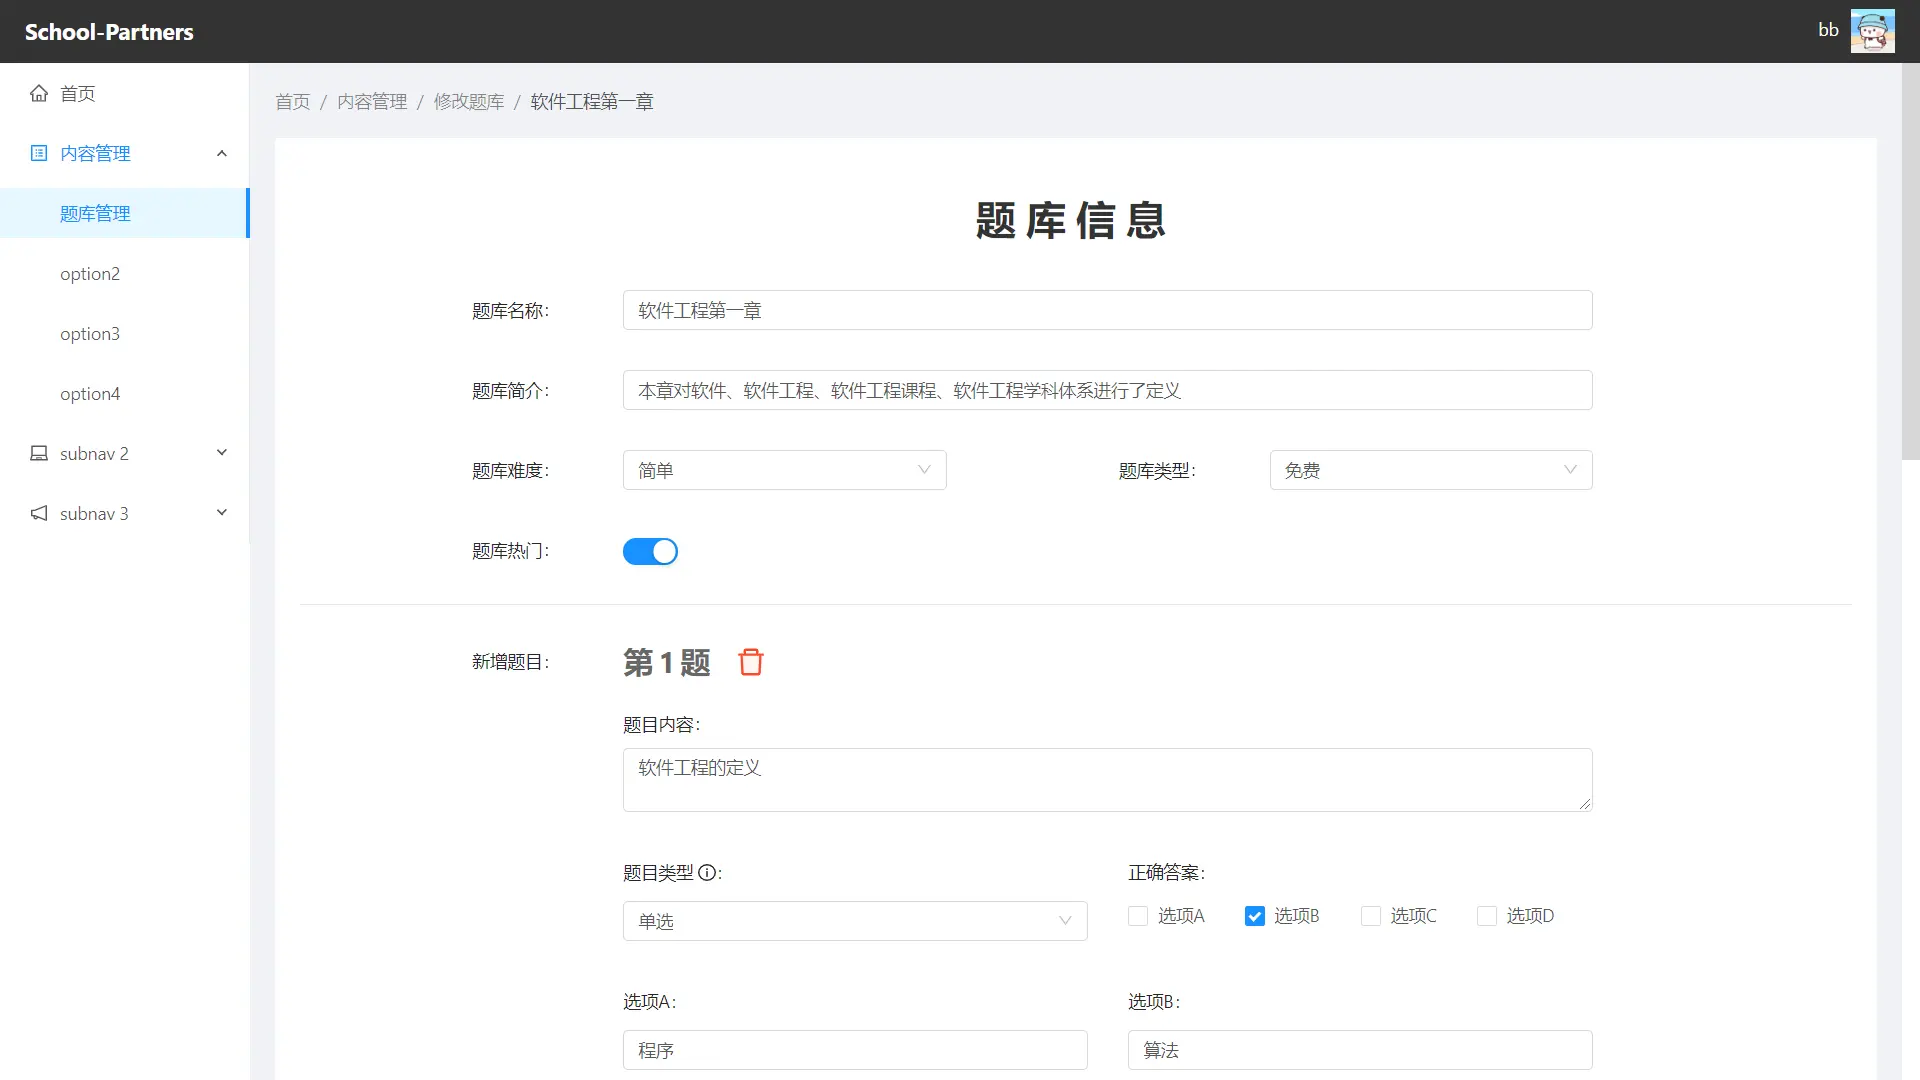
Task: Toggle the 题库热门 switch off
Action: (x=650, y=551)
